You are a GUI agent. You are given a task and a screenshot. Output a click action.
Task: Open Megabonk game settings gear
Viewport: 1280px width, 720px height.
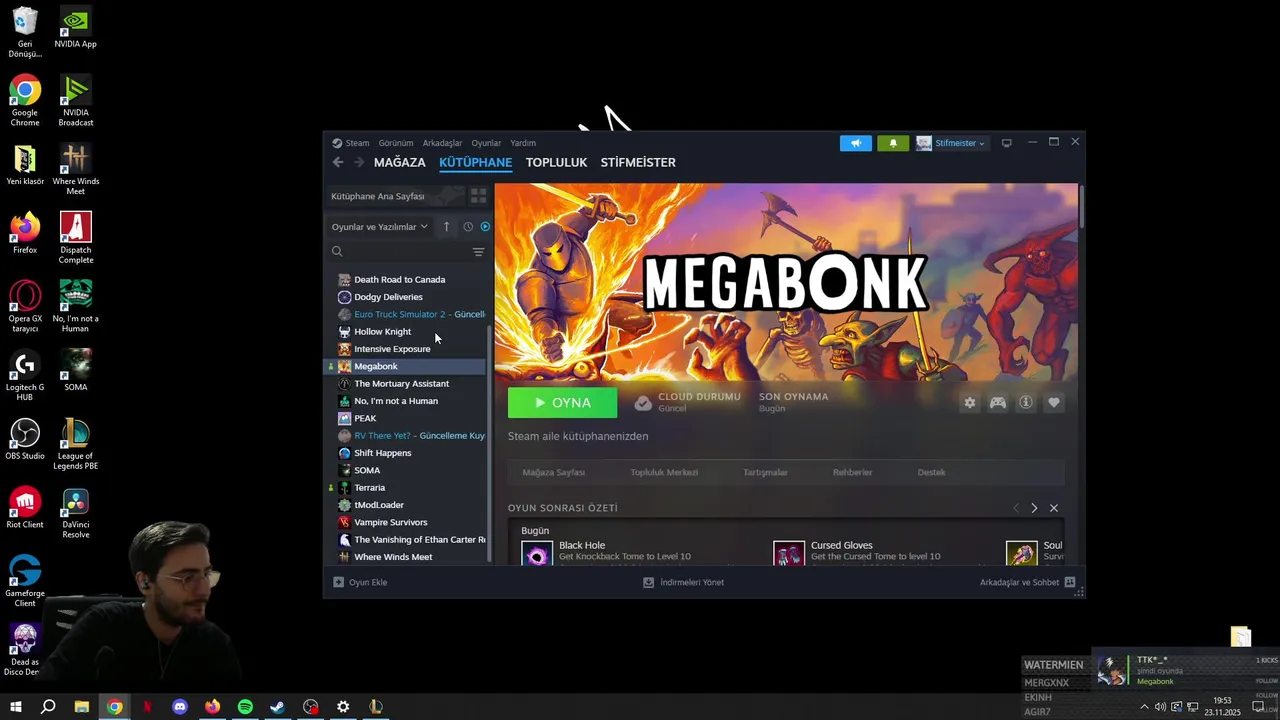[969, 402]
